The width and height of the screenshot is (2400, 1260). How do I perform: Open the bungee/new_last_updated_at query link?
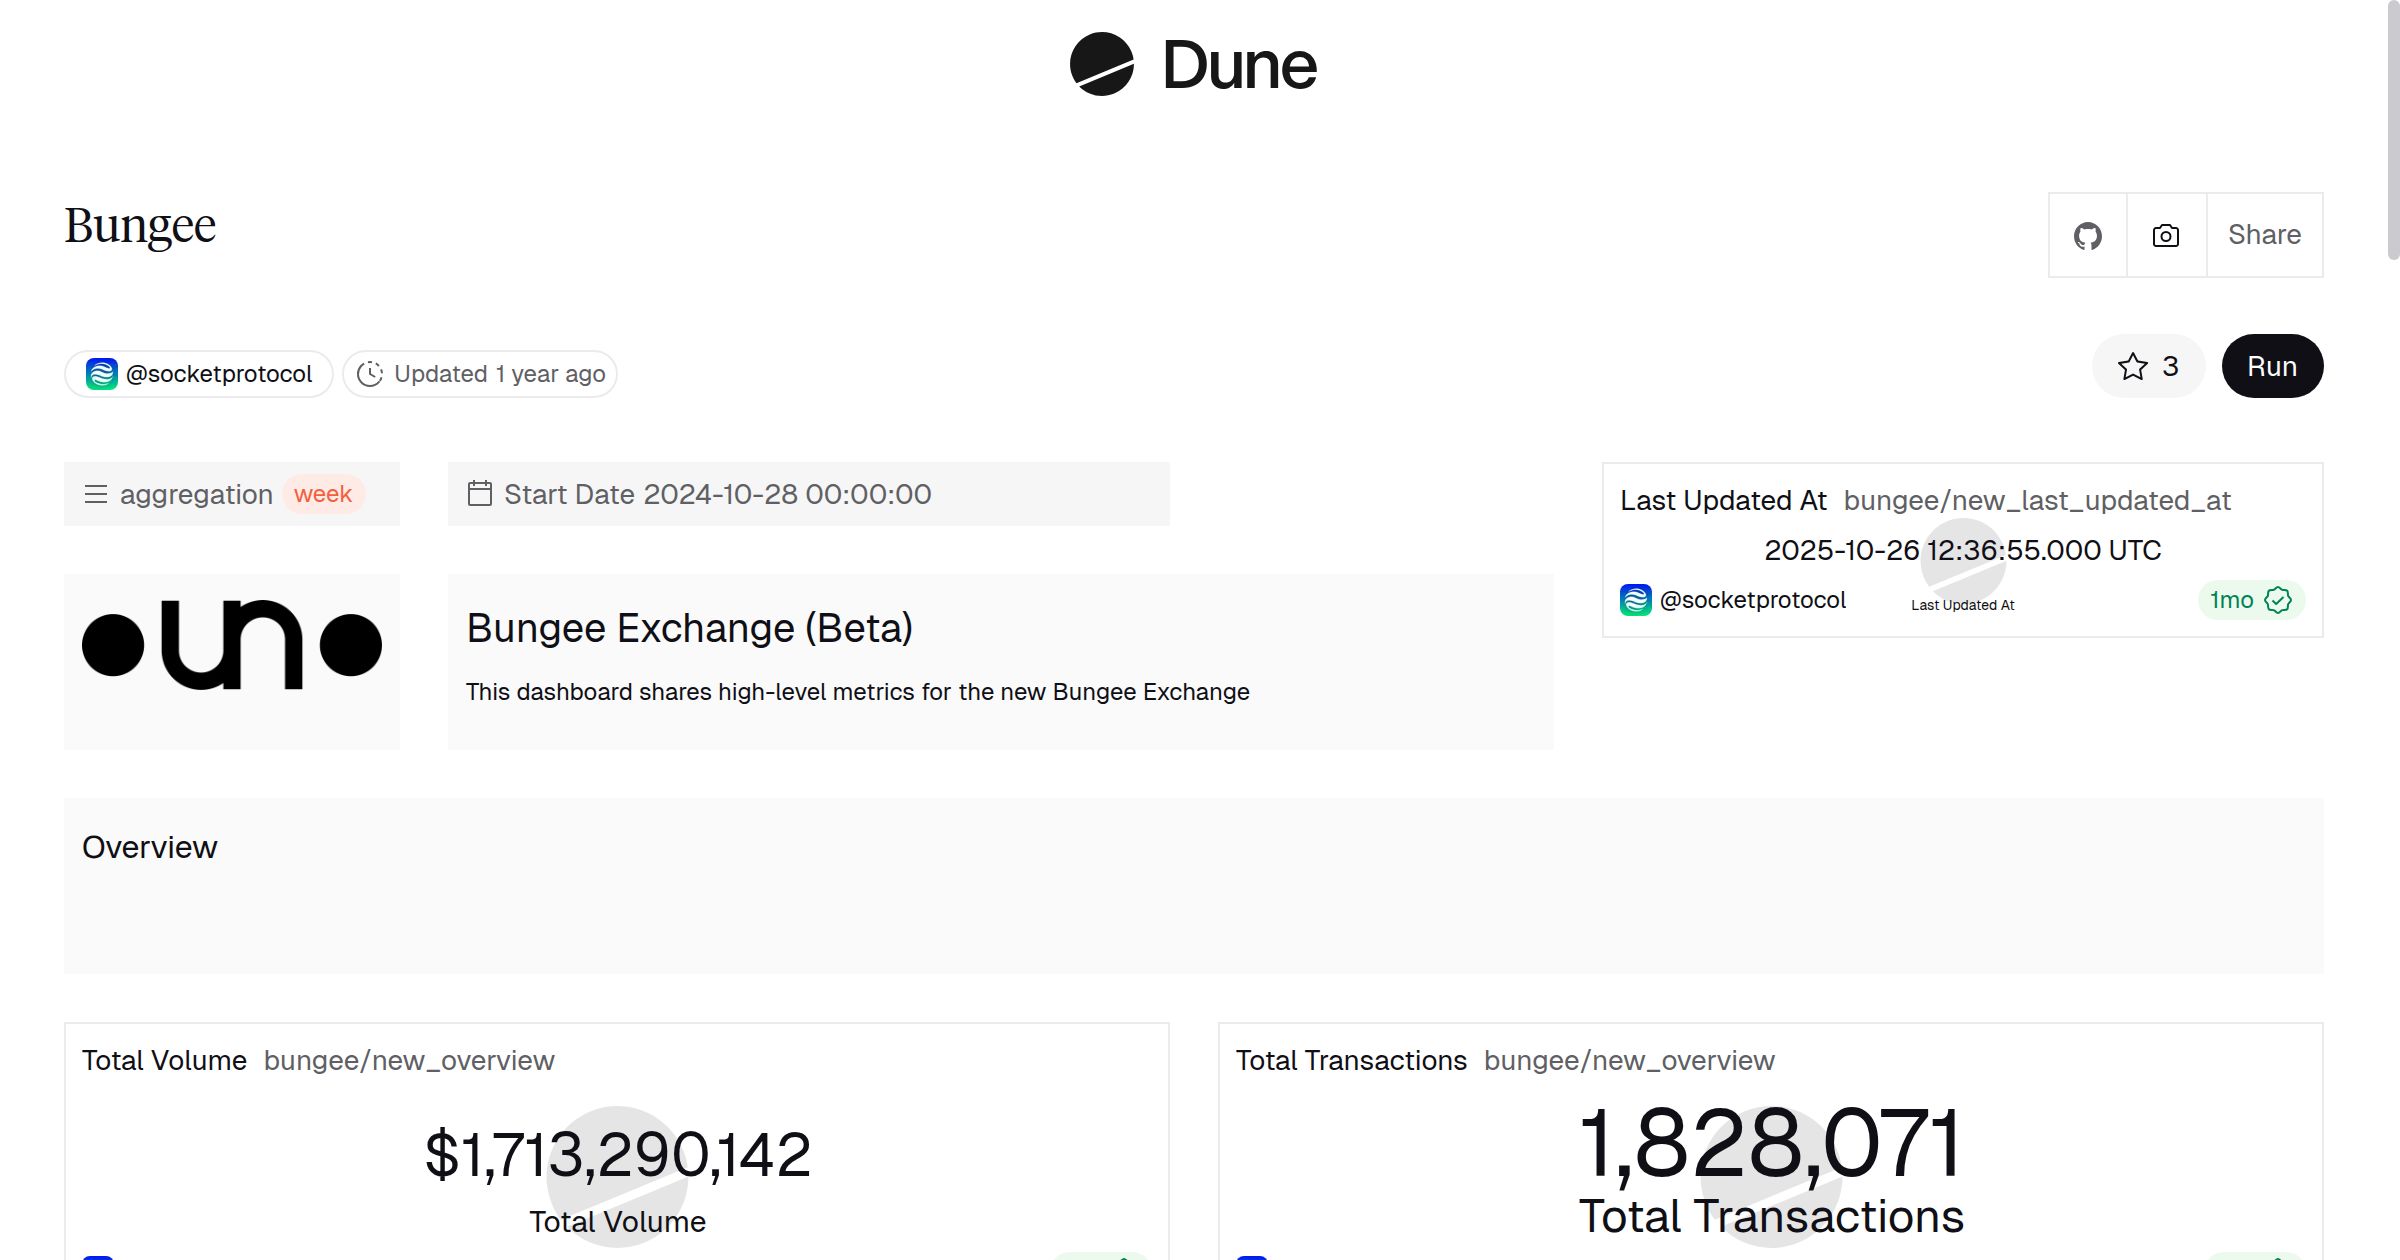point(2037,501)
